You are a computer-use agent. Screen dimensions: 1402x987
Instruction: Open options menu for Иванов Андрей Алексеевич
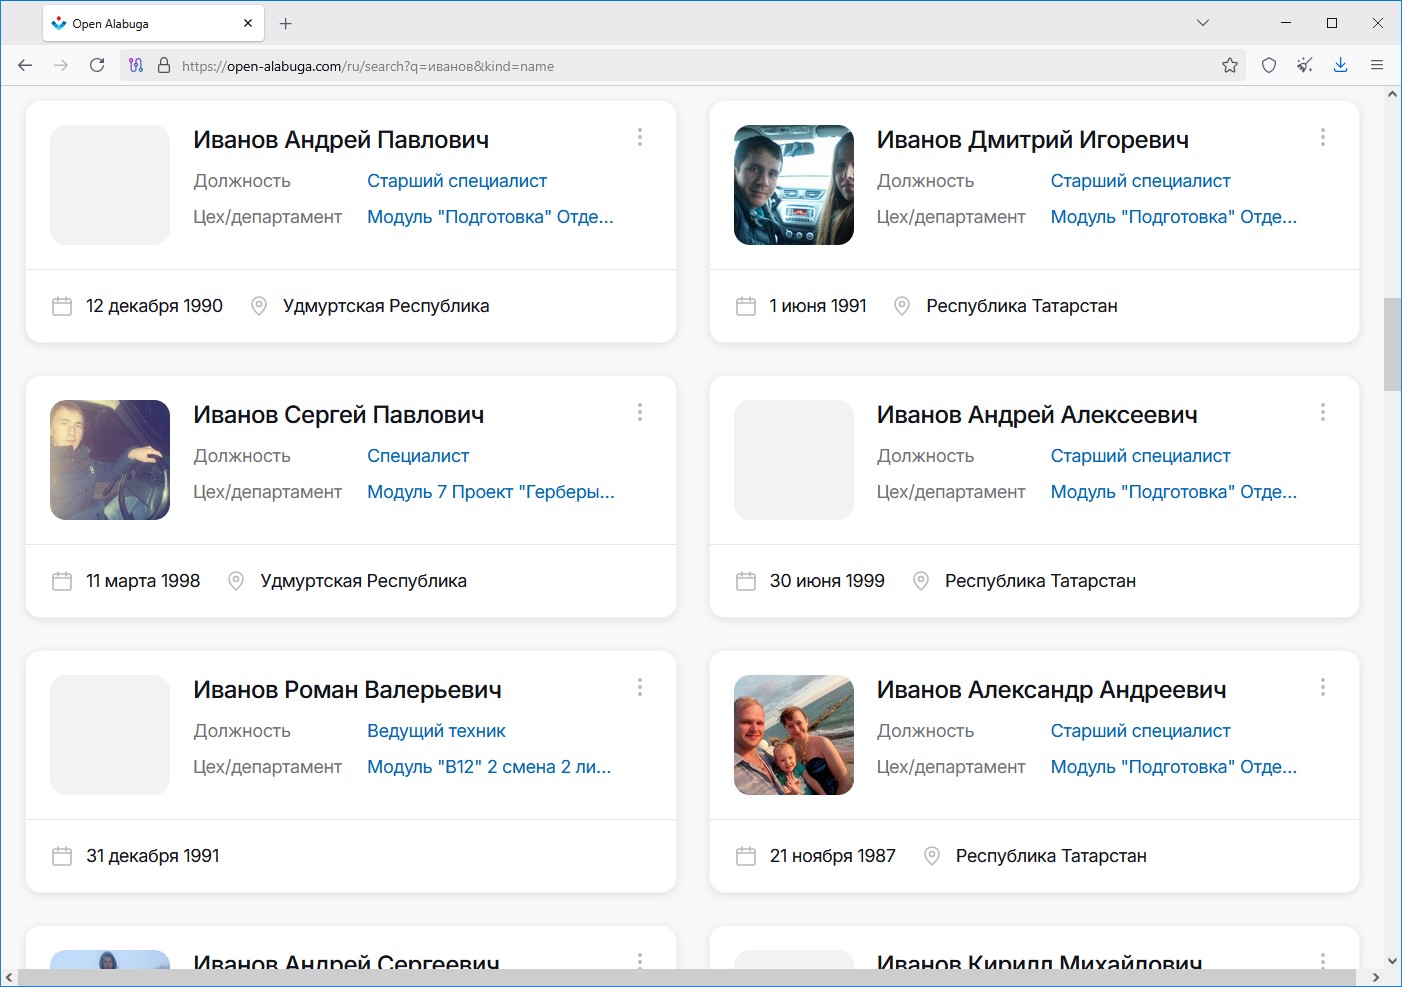click(x=1323, y=412)
